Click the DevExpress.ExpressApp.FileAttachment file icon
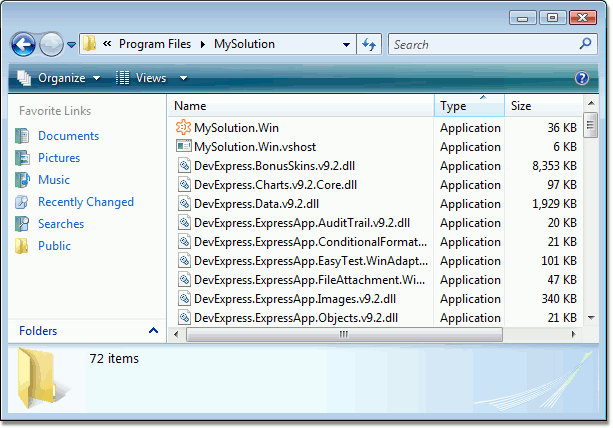The image size is (613, 428). [x=184, y=279]
